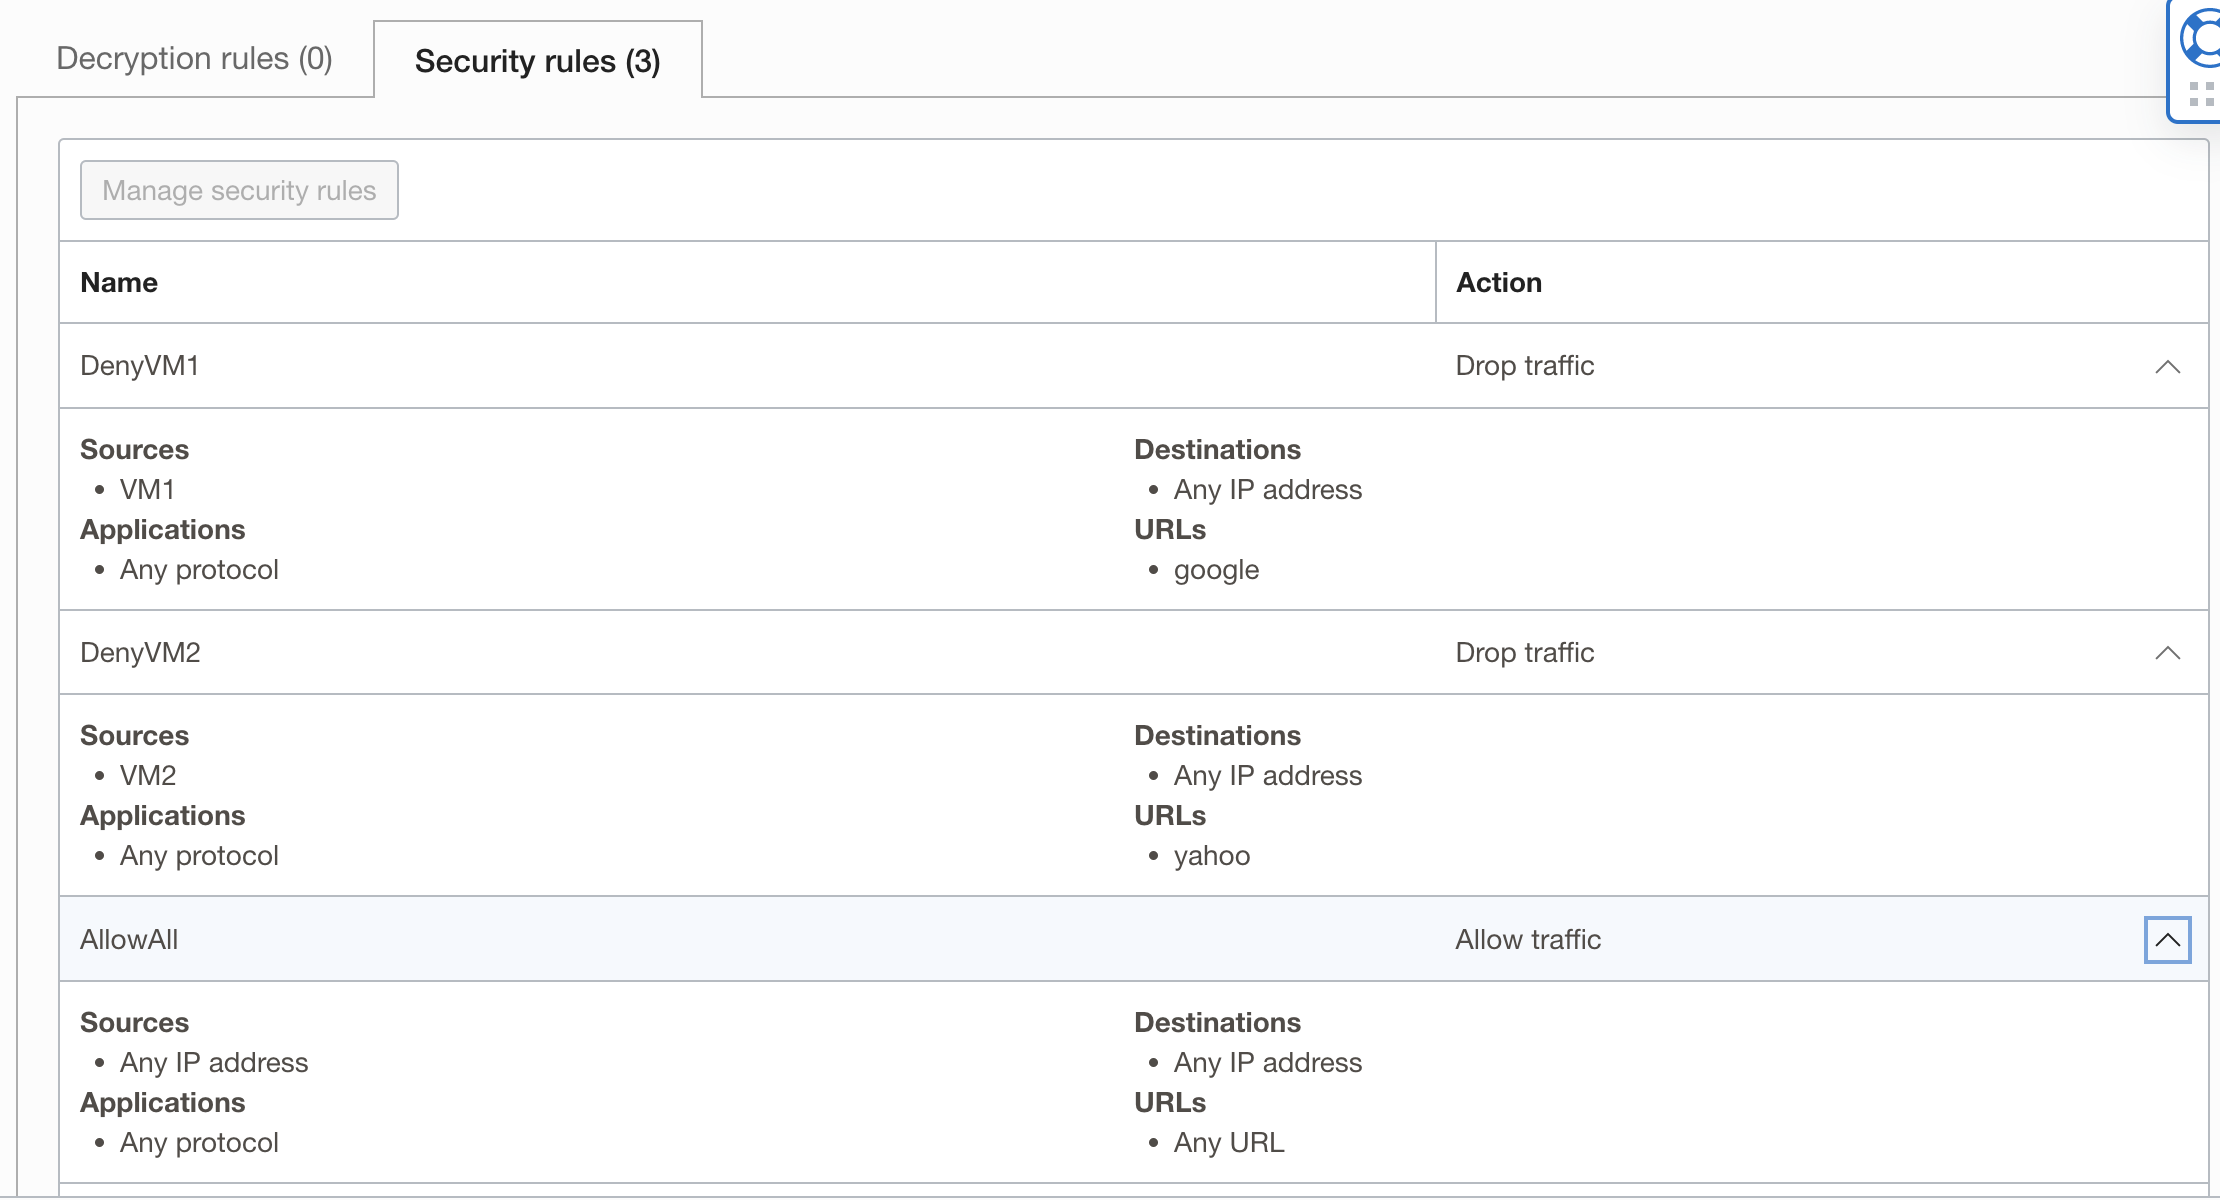2220x1200 pixels.
Task: Click the drag handle dots below lifebuoy
Action: [x=2201, y=94]
